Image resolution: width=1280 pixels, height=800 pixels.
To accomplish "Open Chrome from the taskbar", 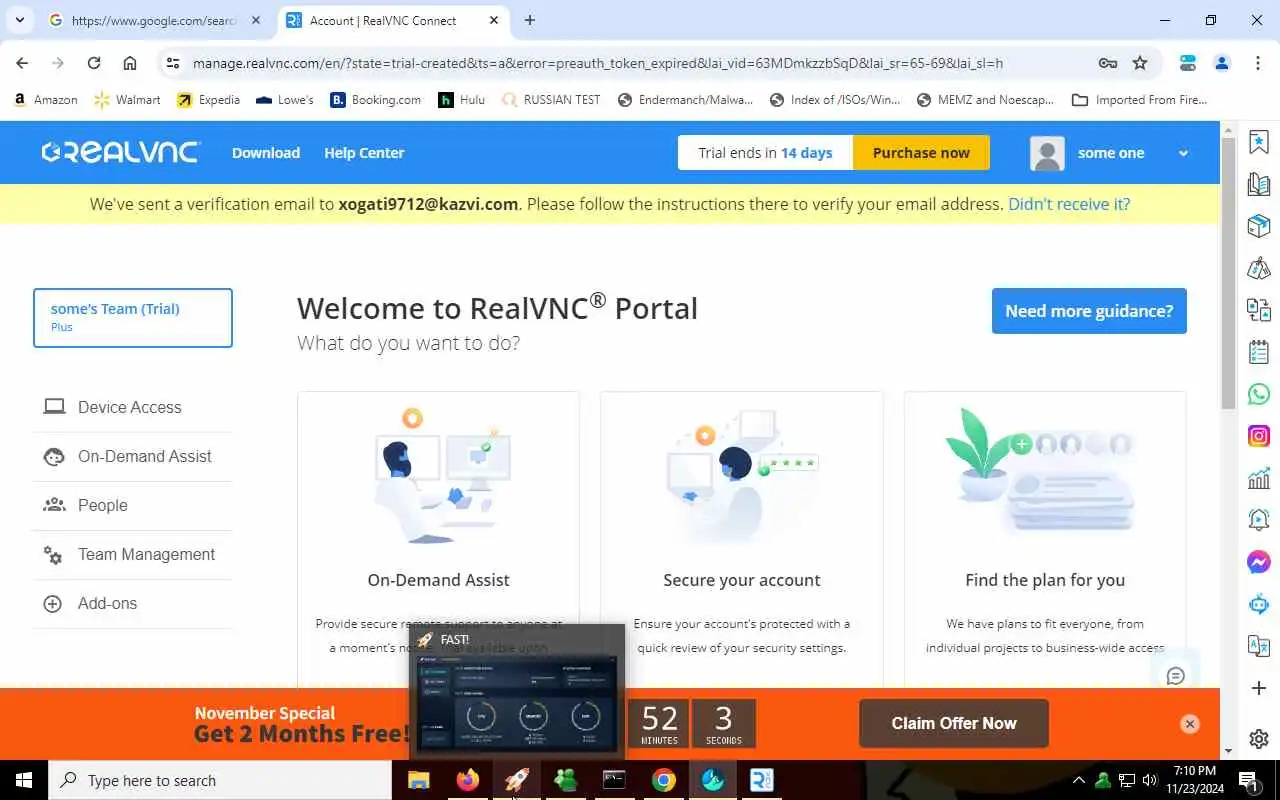I will [x=664, y=780].
